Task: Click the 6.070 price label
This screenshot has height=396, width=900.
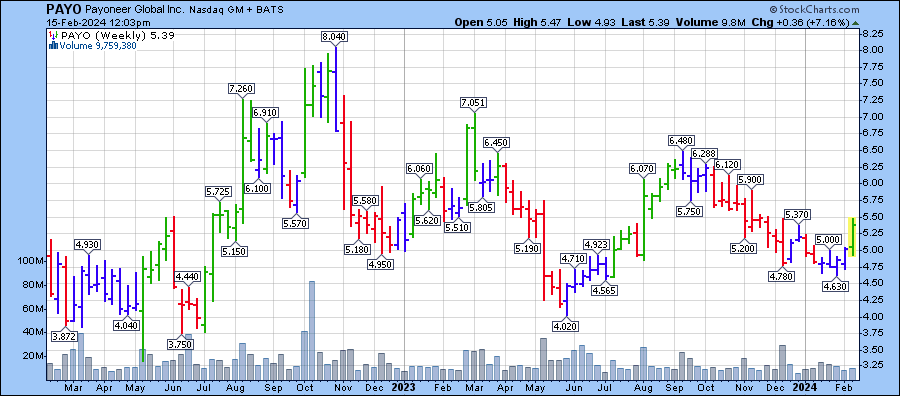Action: tap(643, 168)
